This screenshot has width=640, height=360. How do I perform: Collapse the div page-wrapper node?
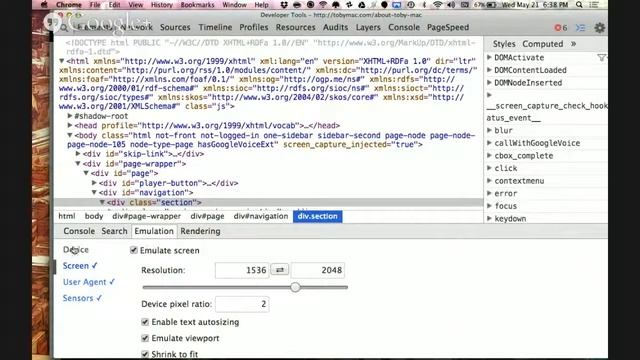point(78,164)
